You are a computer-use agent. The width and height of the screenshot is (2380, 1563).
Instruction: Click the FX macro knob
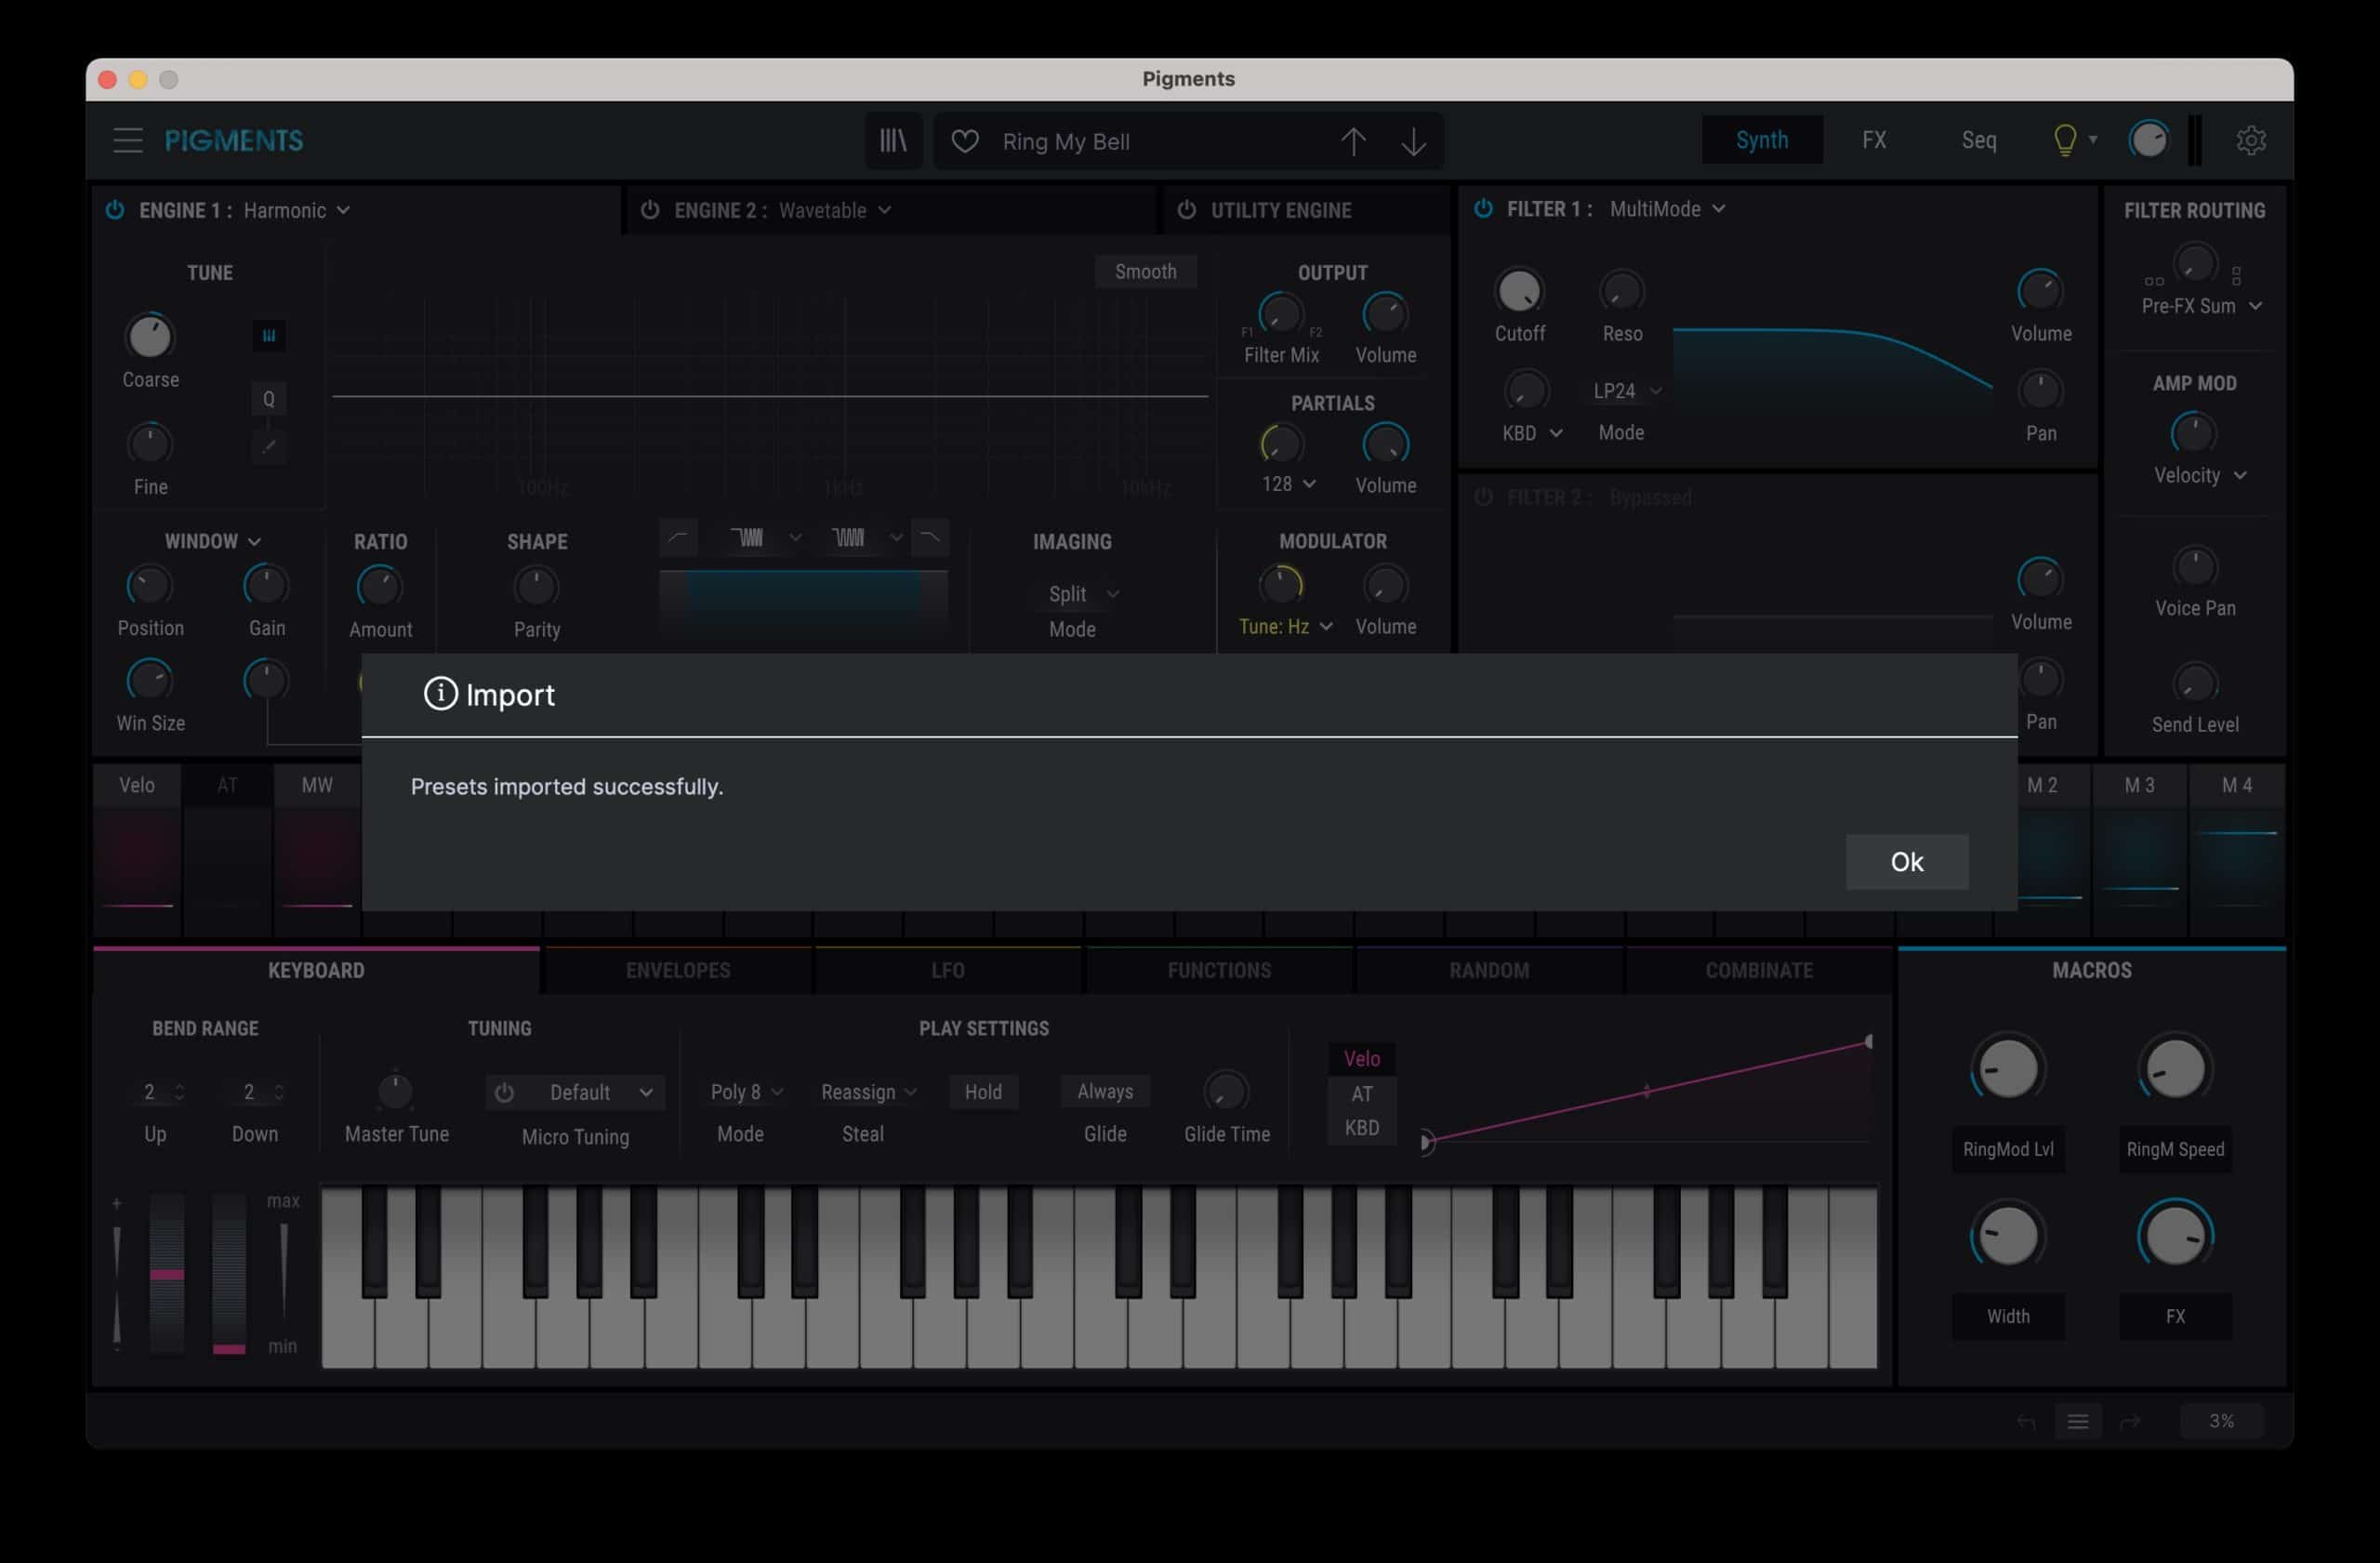tap(2175, 1237)
